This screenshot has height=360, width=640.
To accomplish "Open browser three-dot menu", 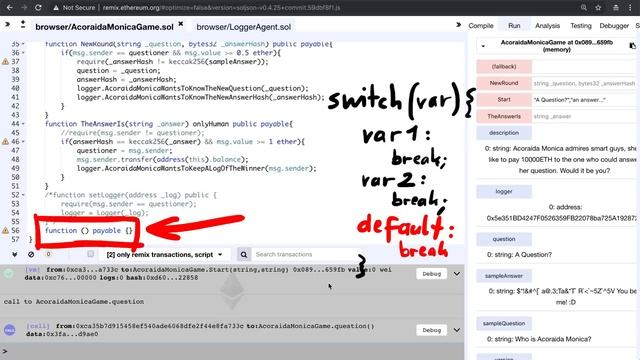I will (x=630, y=7).
